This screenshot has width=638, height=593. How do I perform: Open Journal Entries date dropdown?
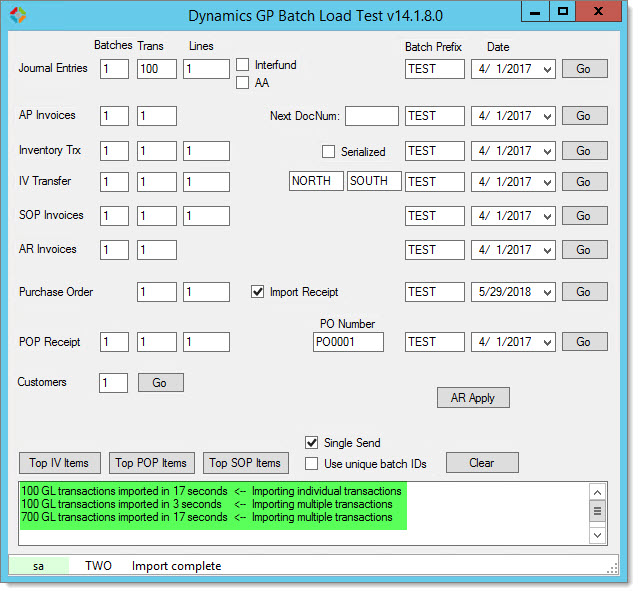[x=547, y=69]
